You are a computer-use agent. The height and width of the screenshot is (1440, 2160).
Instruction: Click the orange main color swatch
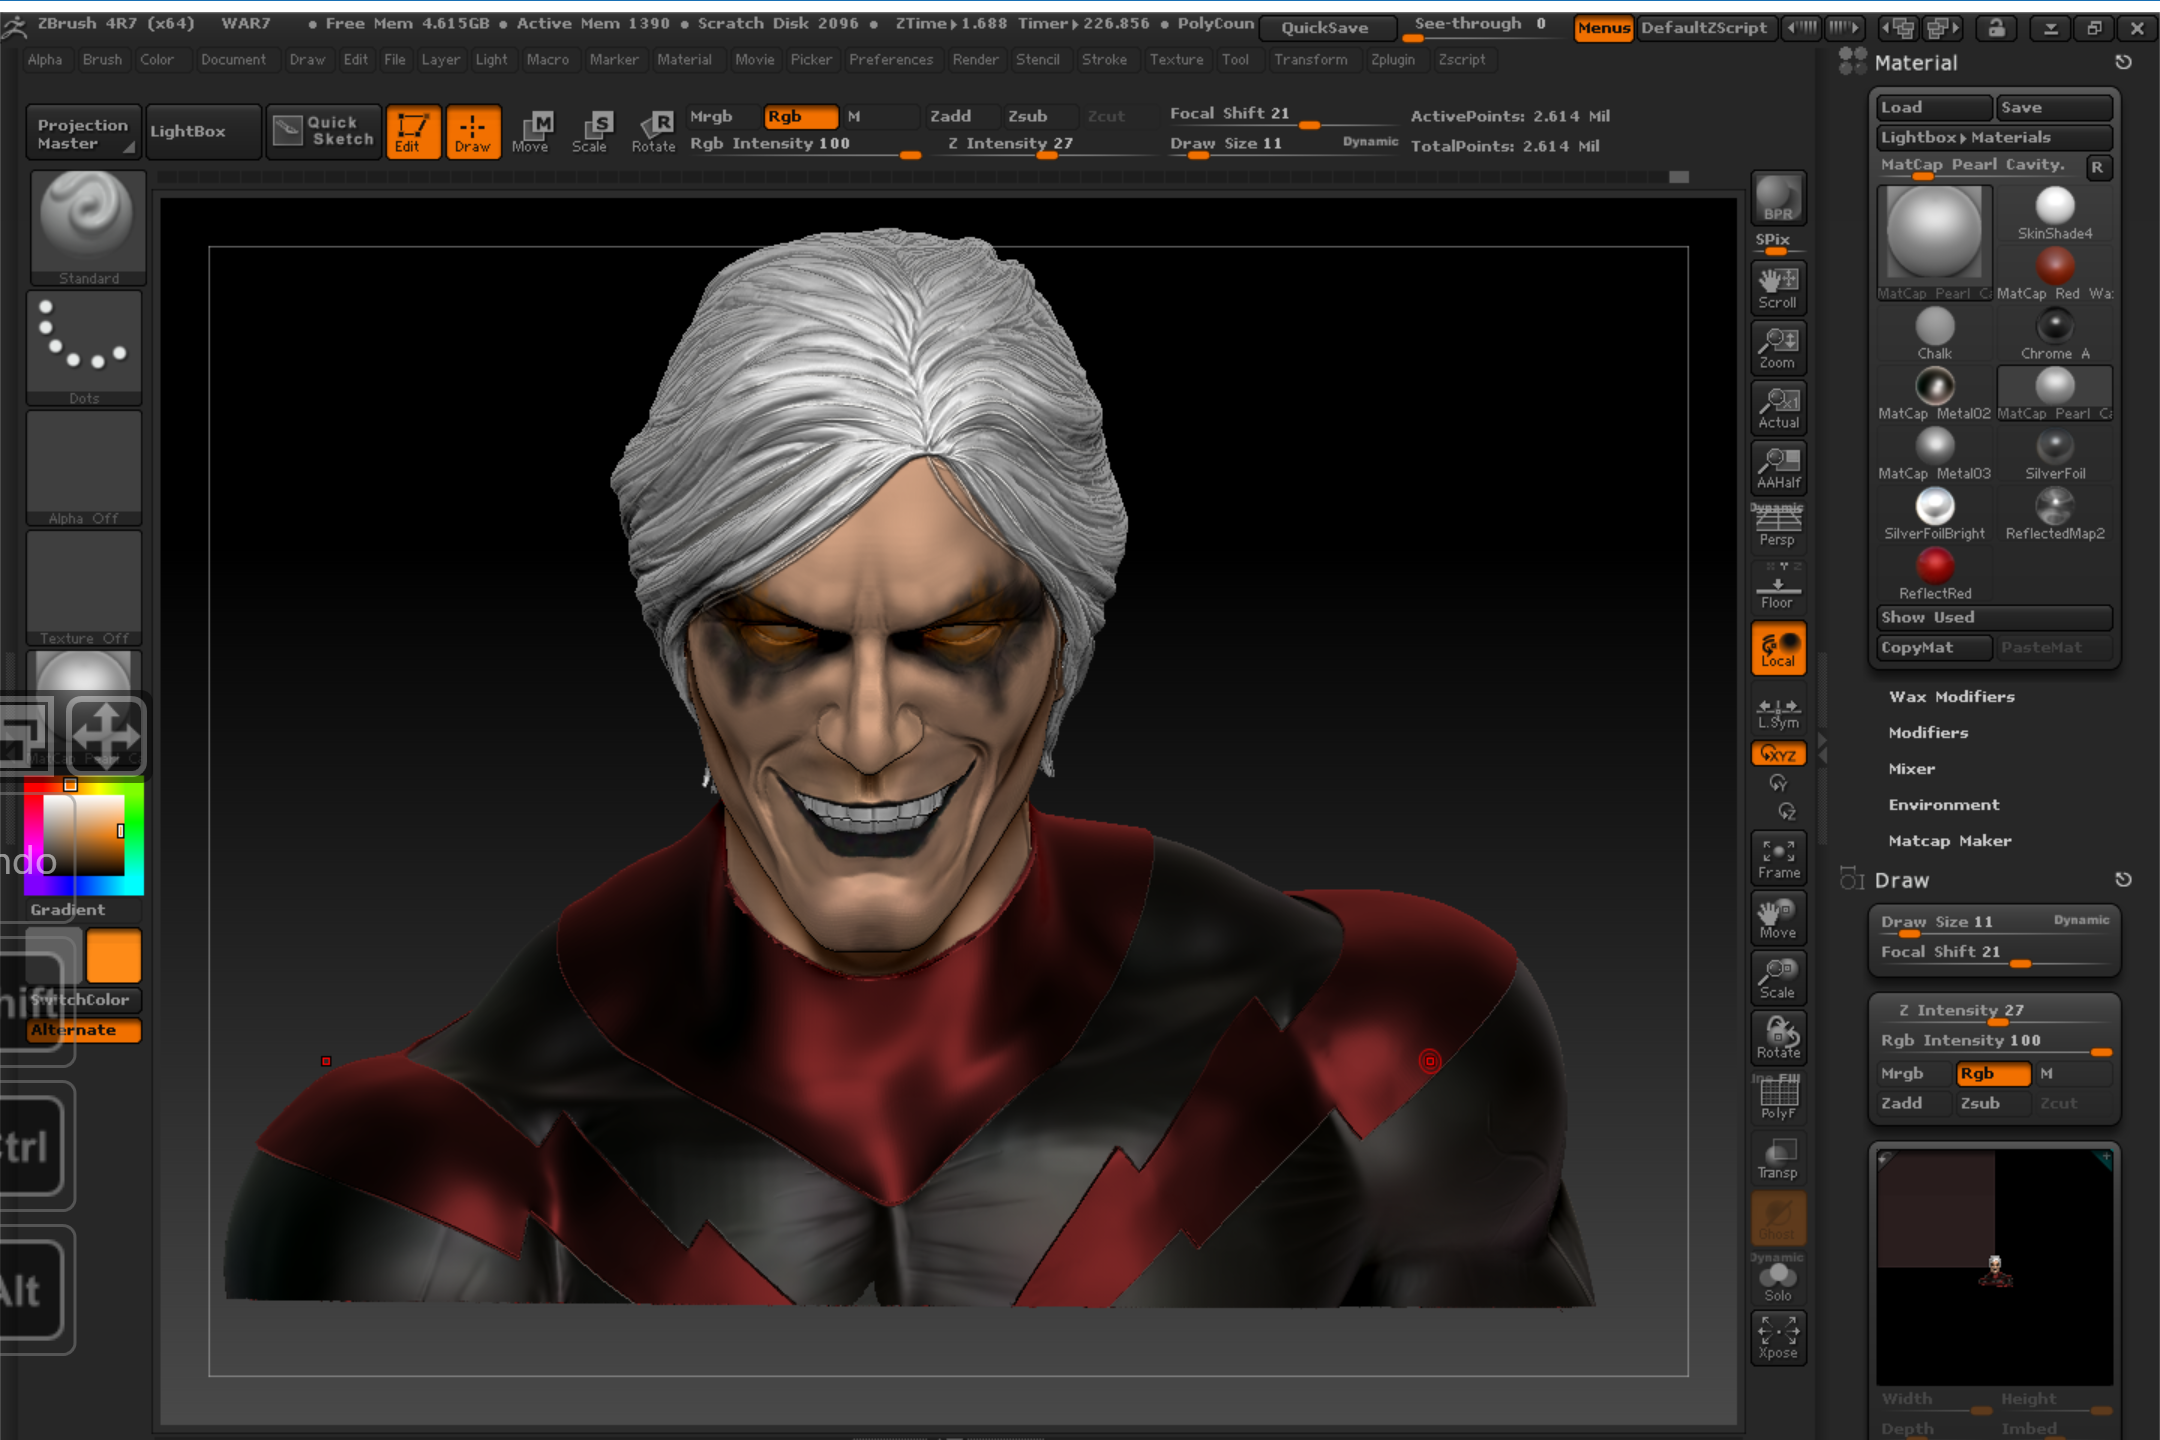click(x=114, y=957)
